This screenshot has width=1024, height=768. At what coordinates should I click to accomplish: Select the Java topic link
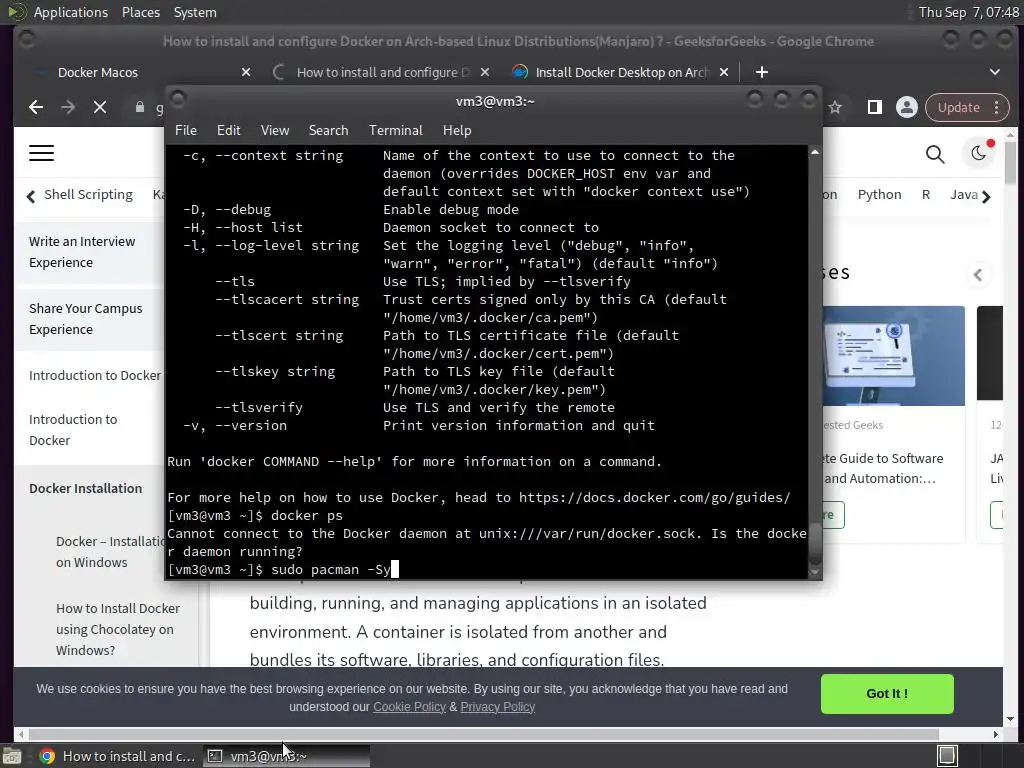click(964, 195)
